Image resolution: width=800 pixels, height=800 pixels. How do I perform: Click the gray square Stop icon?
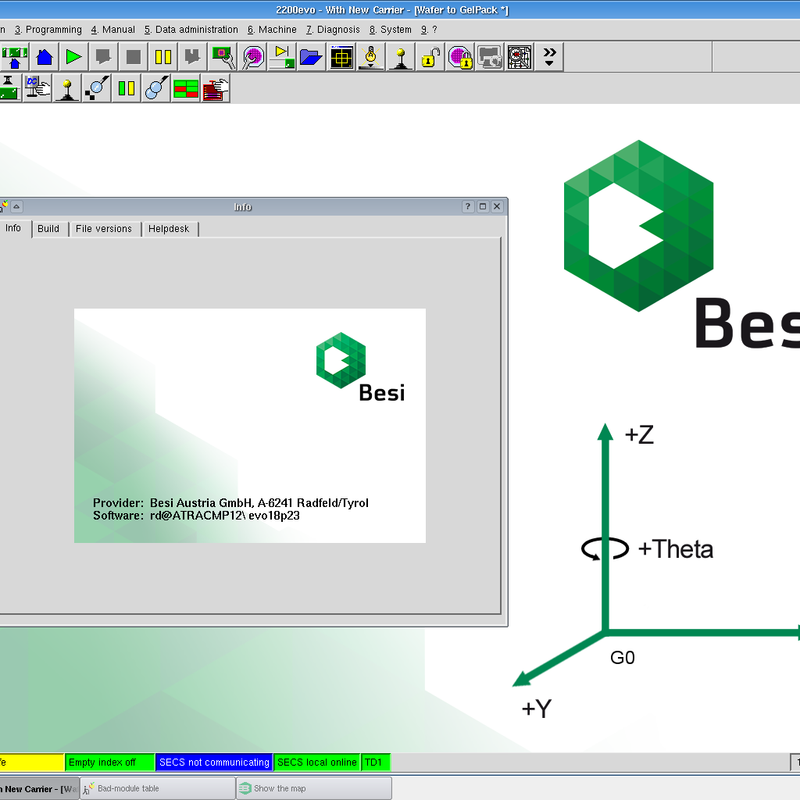coord(133,57)
